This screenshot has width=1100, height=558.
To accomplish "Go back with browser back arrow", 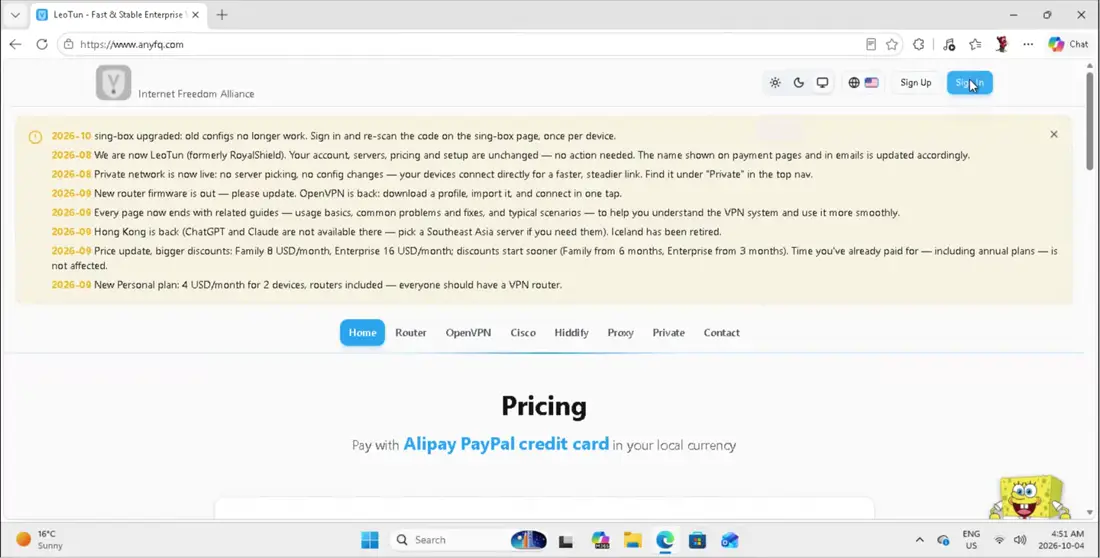I will [15, 44].
